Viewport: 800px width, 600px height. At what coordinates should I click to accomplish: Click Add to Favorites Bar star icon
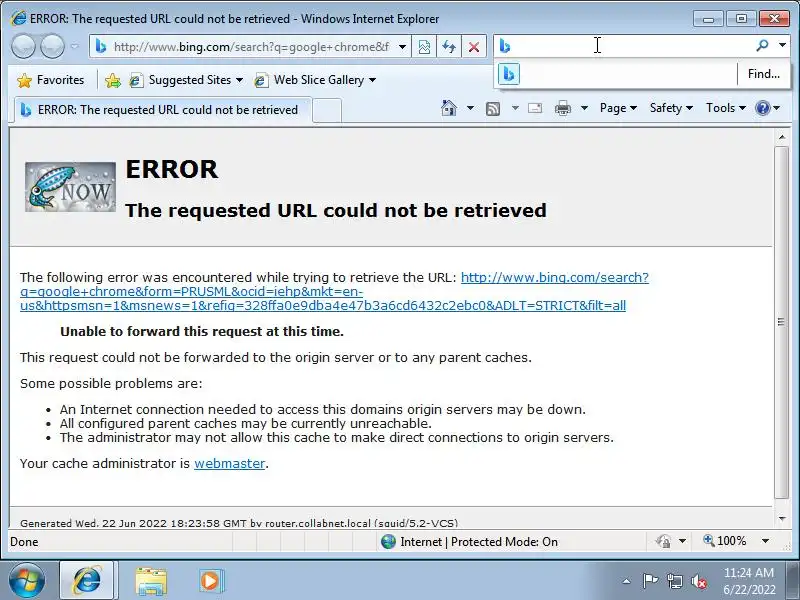click(113, 80)
